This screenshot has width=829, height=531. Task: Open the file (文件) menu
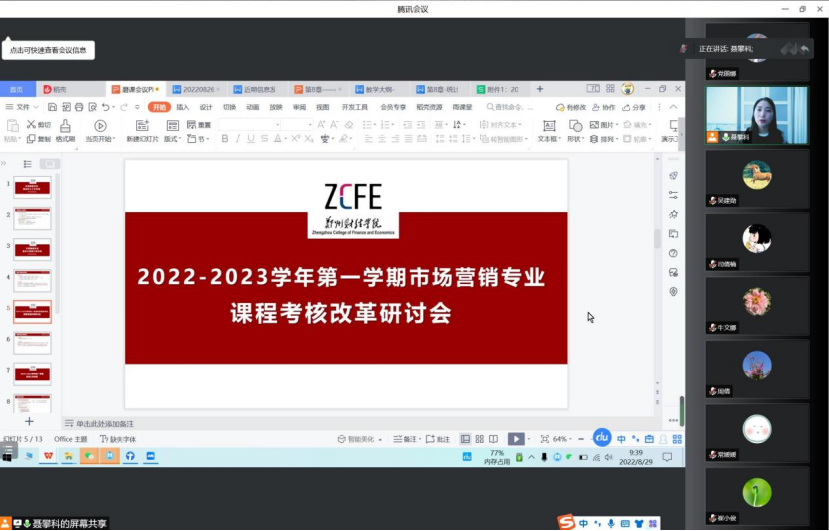pos(22,107)
